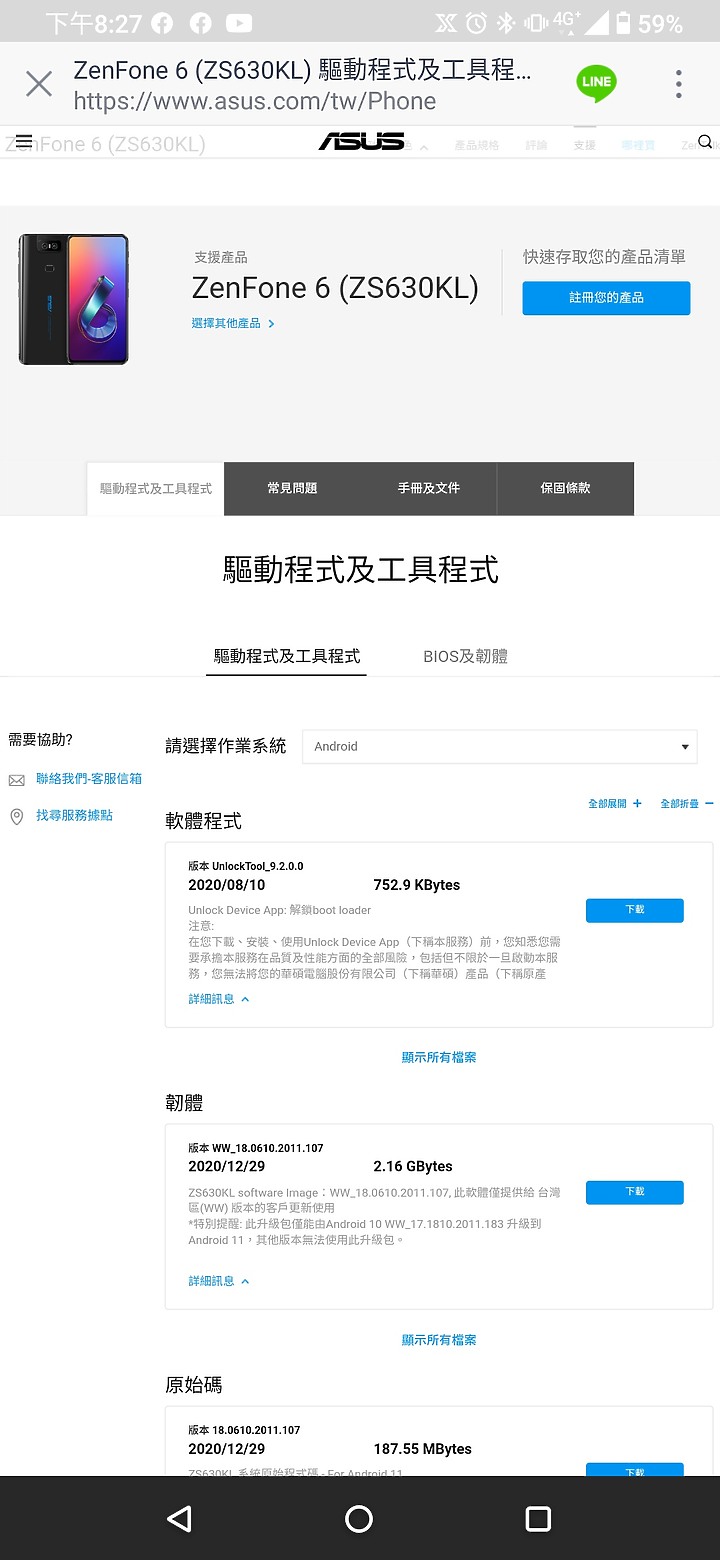
Task: Switch to the 保固條款 tab
Action: [x=566, y=488]
